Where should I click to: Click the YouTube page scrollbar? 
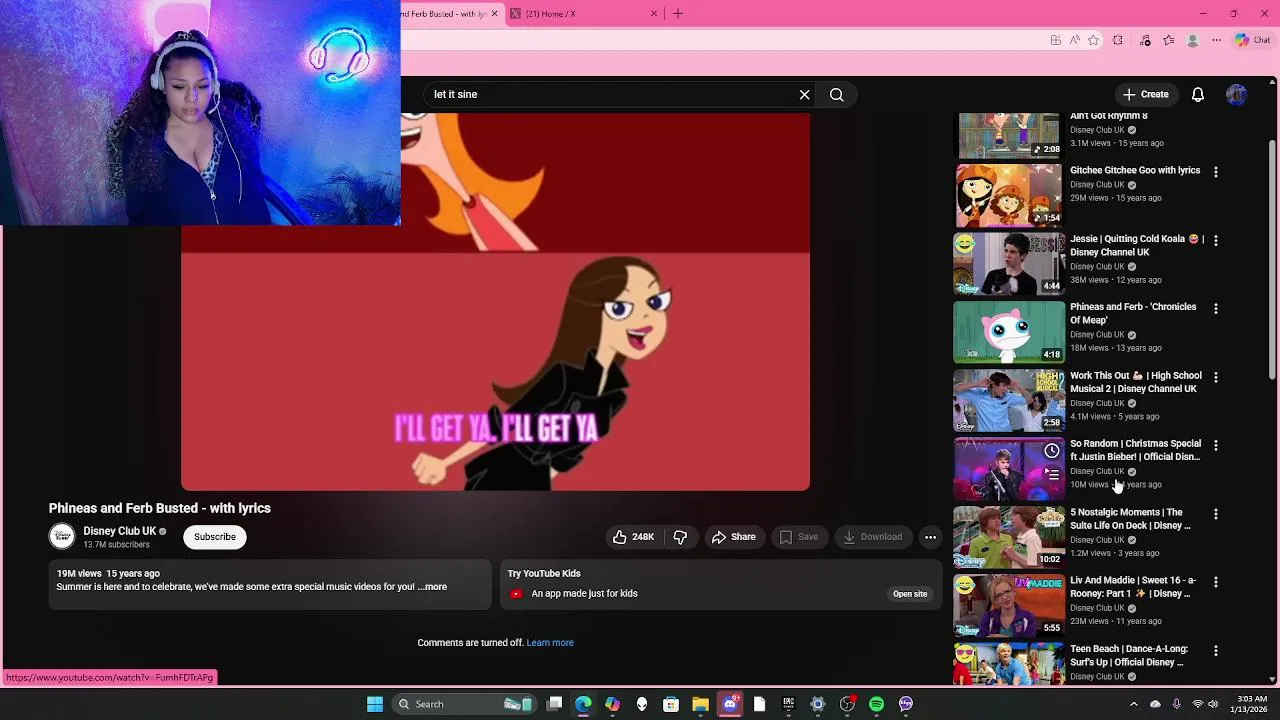[x=1272, y=260]
